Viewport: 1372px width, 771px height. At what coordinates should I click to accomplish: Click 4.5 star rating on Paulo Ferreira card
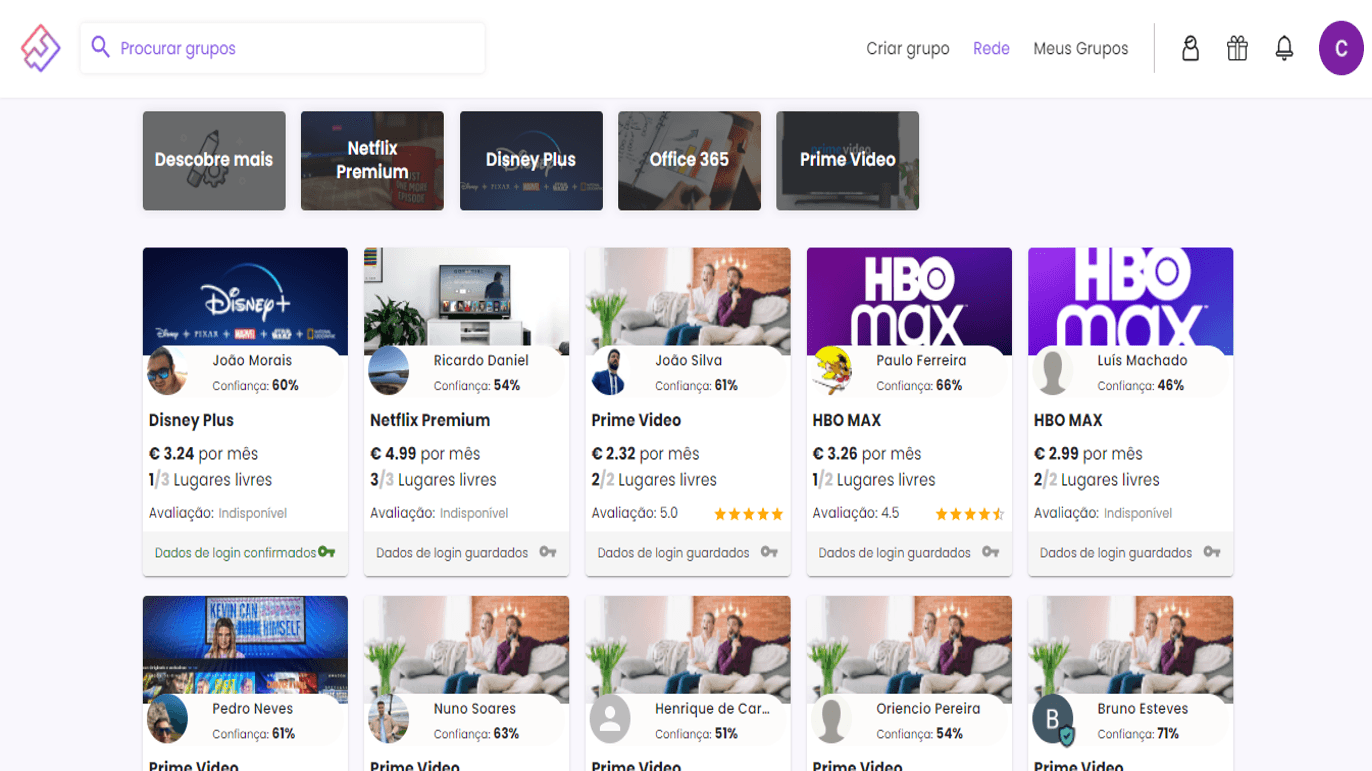[x=969, y=514]
